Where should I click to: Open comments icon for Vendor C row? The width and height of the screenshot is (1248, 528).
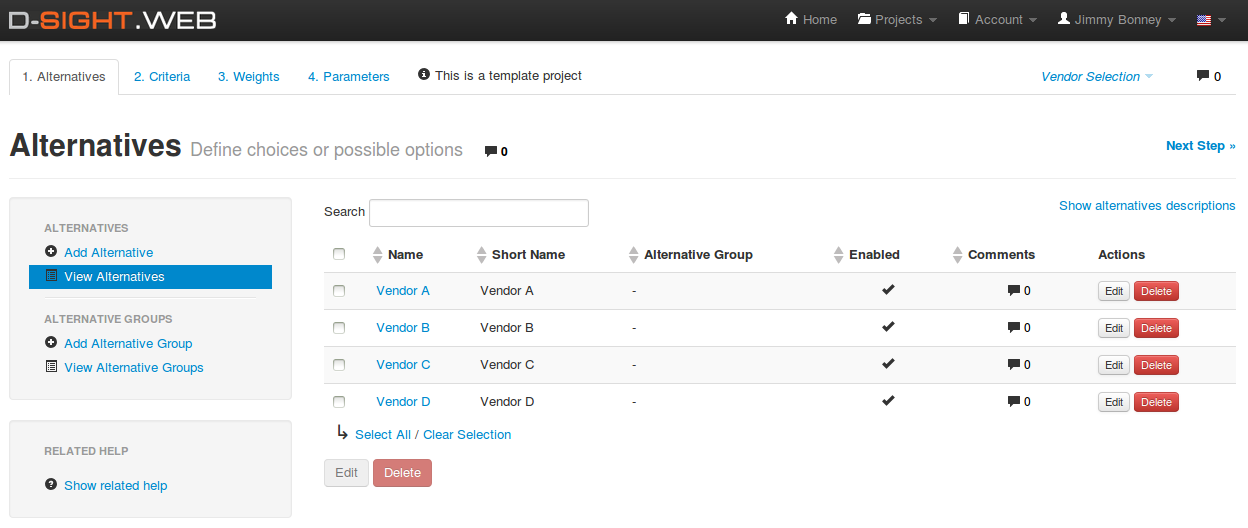pos(1014,365)
